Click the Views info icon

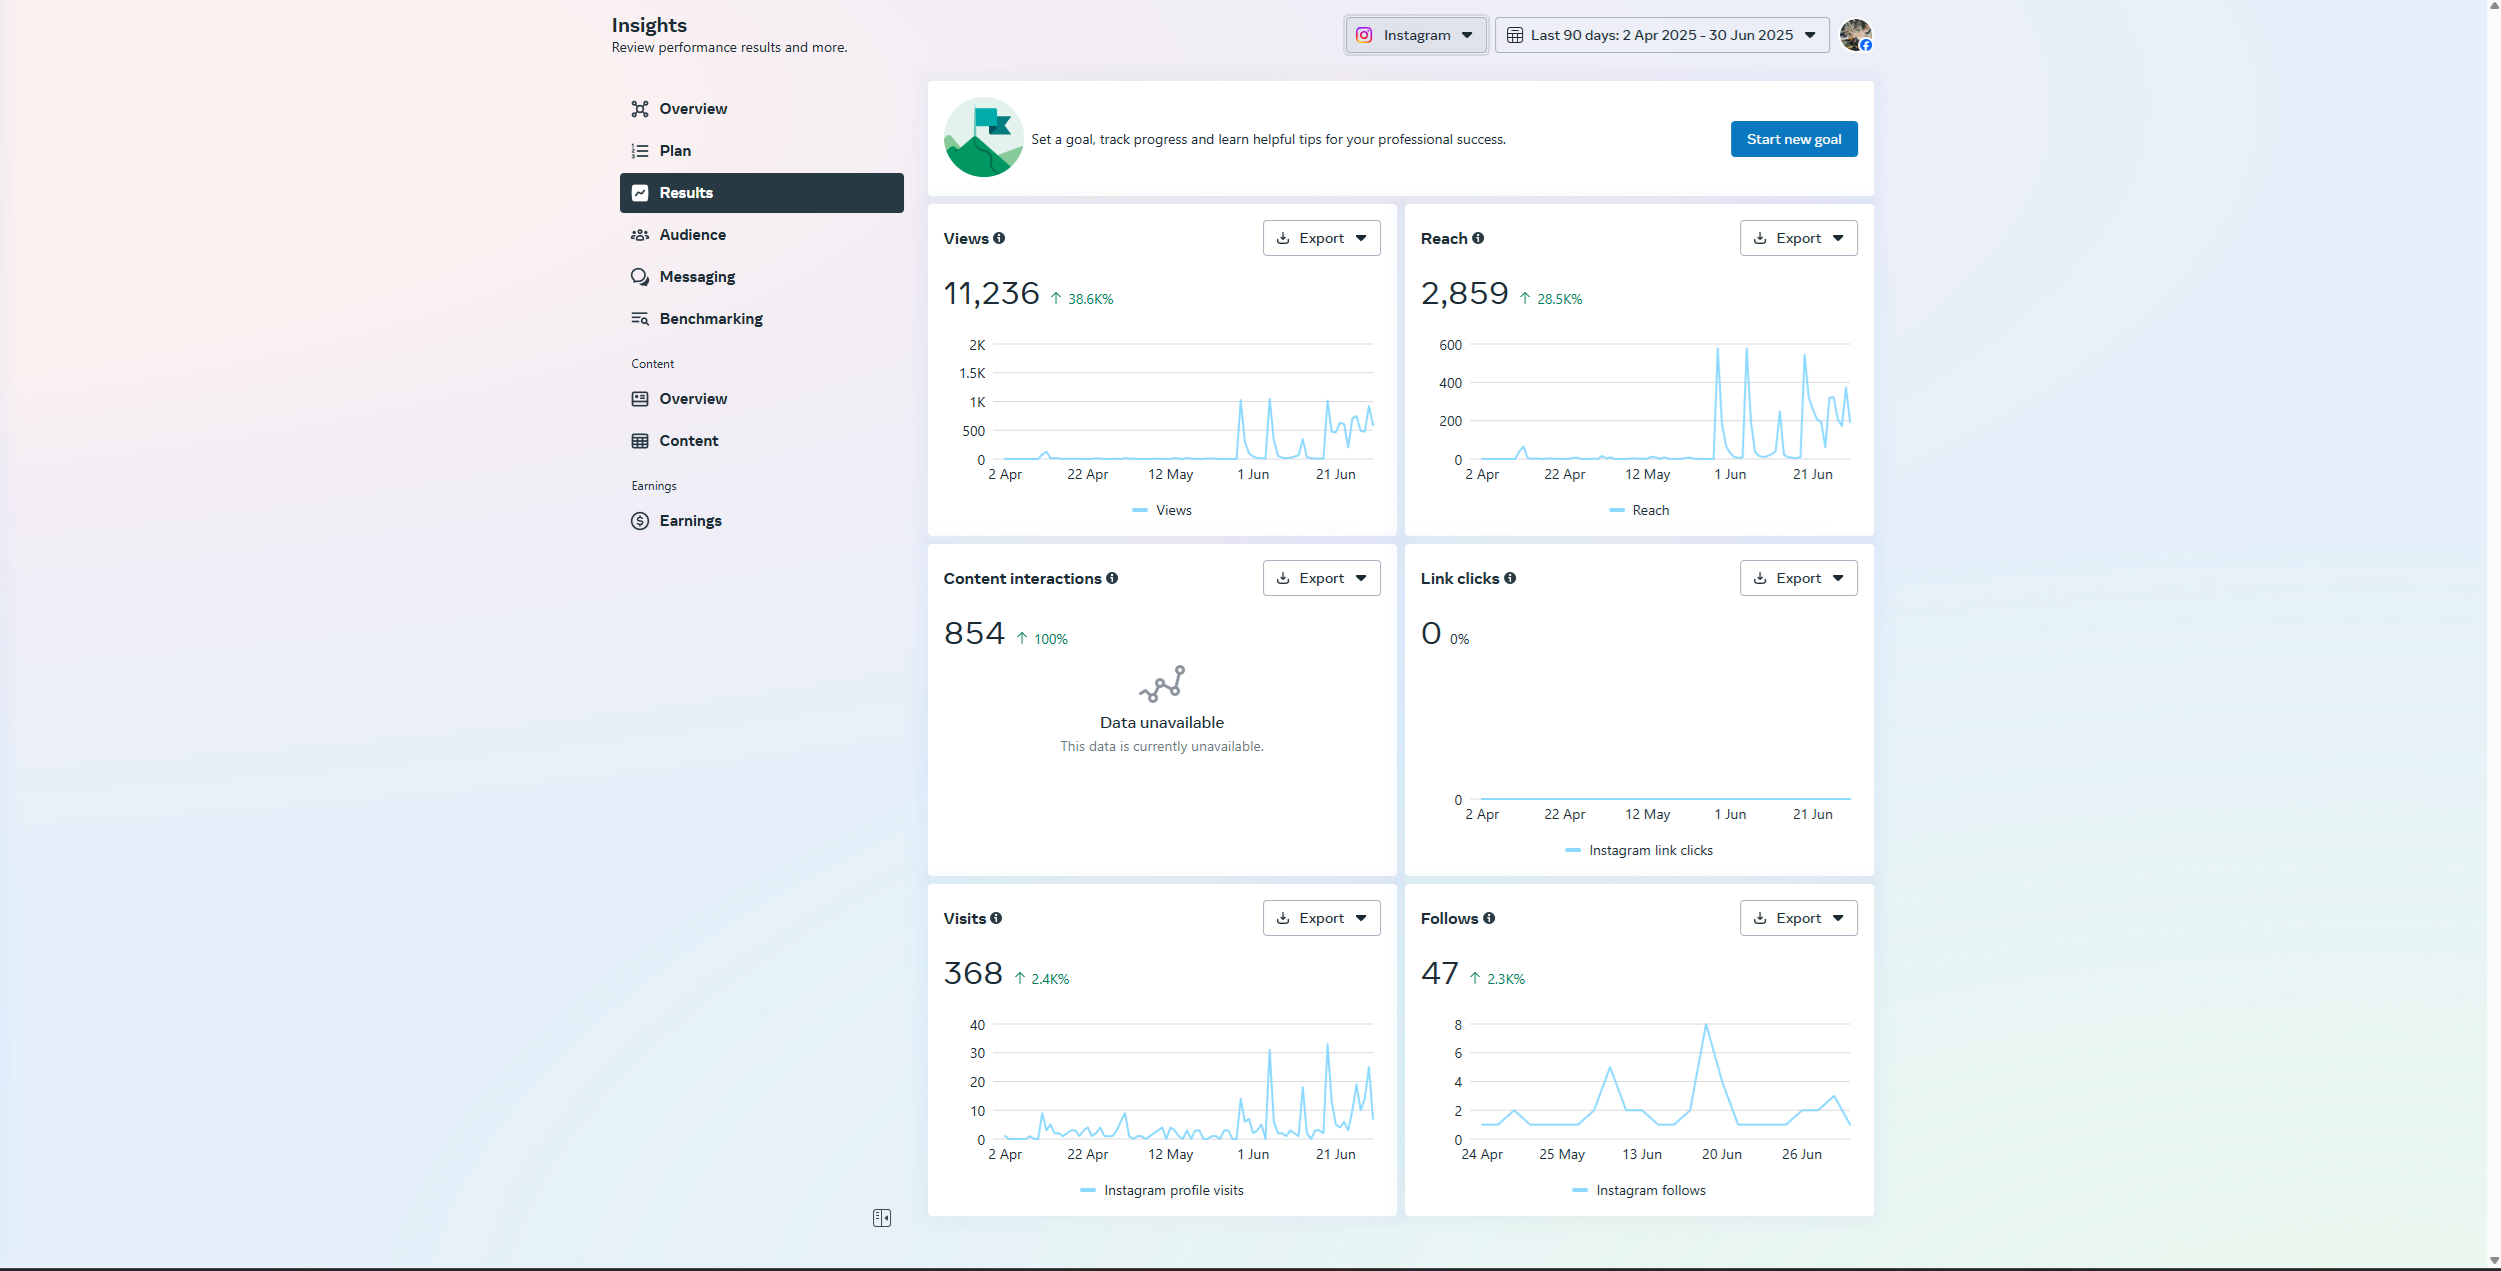point(999,238)
